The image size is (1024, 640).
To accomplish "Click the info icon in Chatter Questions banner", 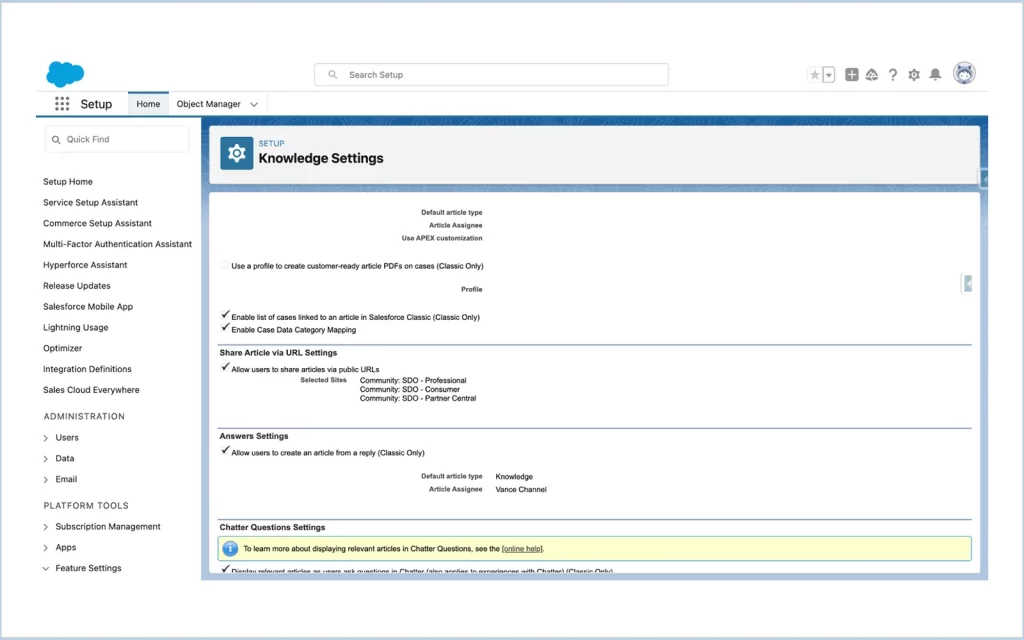I will 230,549.
